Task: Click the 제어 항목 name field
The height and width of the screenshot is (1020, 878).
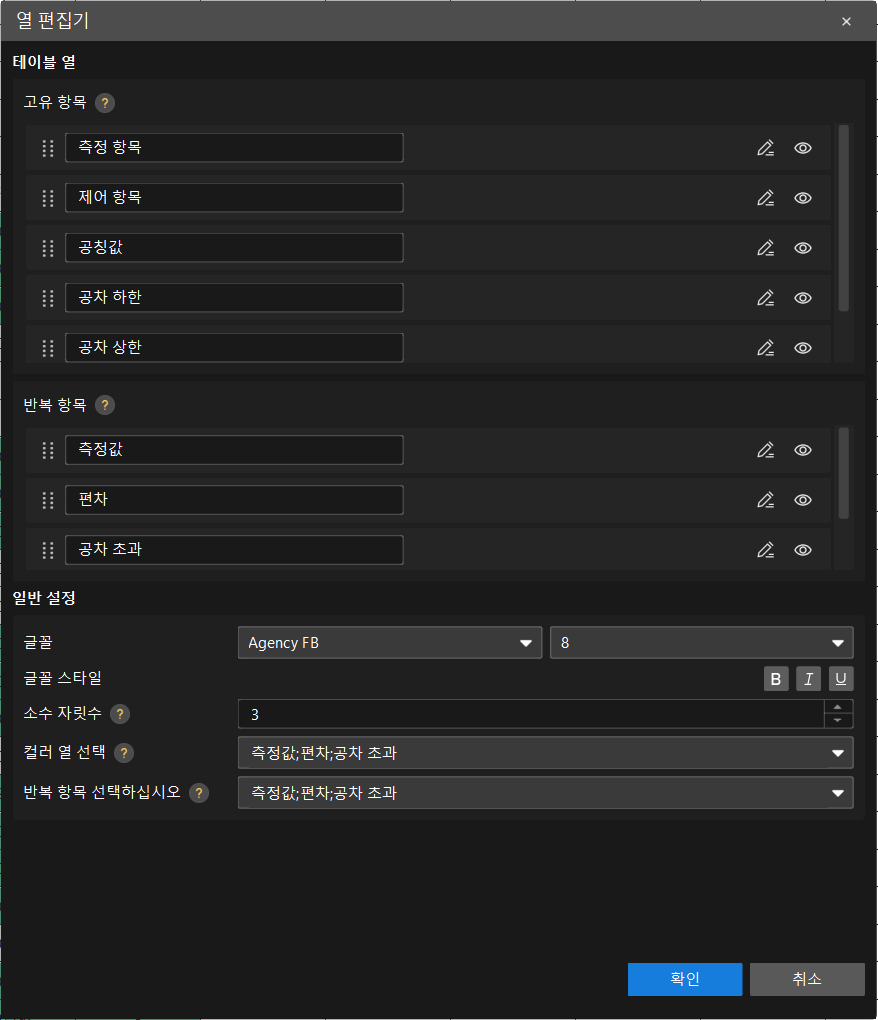Action: (x=234, y=198)
